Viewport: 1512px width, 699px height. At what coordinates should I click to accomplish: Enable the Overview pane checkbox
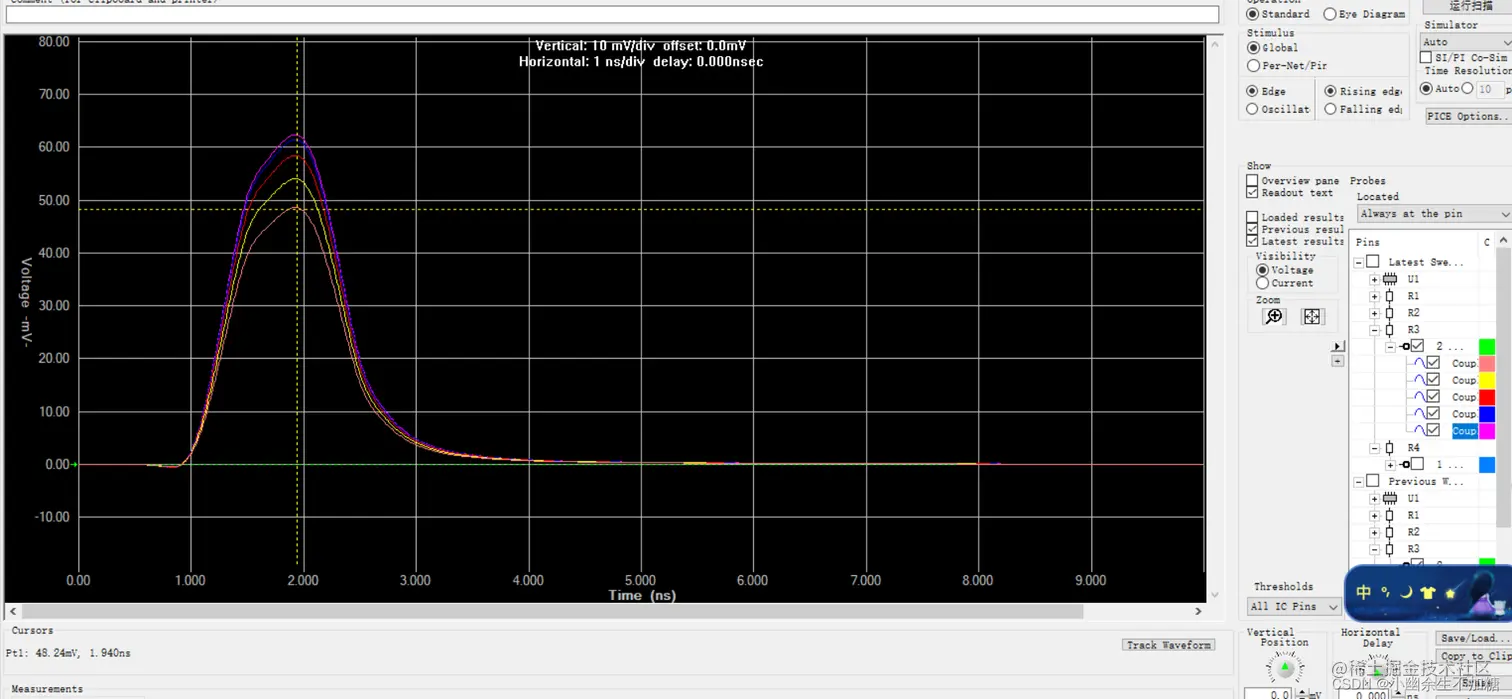pos(1252,181)
